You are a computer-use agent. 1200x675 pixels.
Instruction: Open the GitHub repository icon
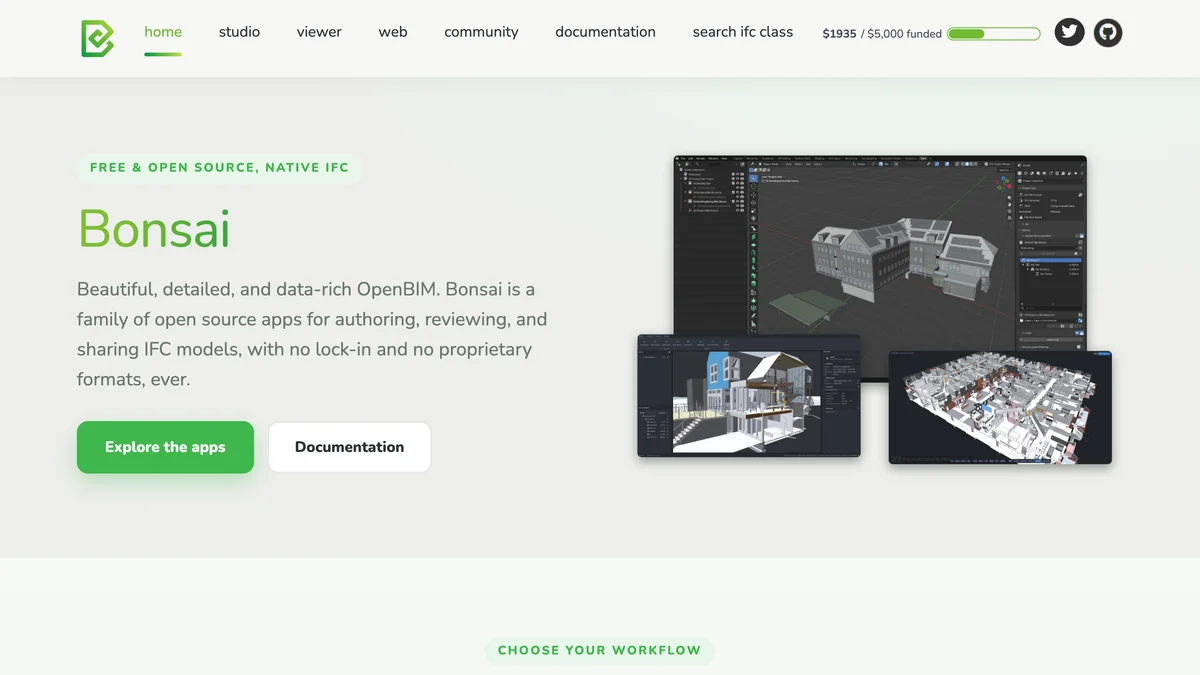[x=1108, y=33]
